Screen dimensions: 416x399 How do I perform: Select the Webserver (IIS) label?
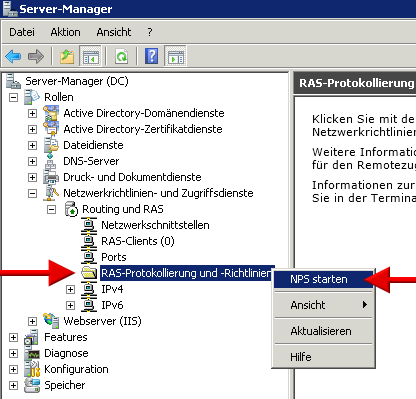coord(102,321)
